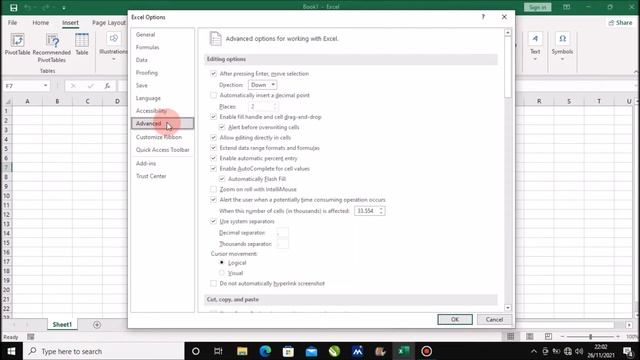640x360 pixels.
Task: Click the zoom slider handle in the status bar
Action: (590, 336)
